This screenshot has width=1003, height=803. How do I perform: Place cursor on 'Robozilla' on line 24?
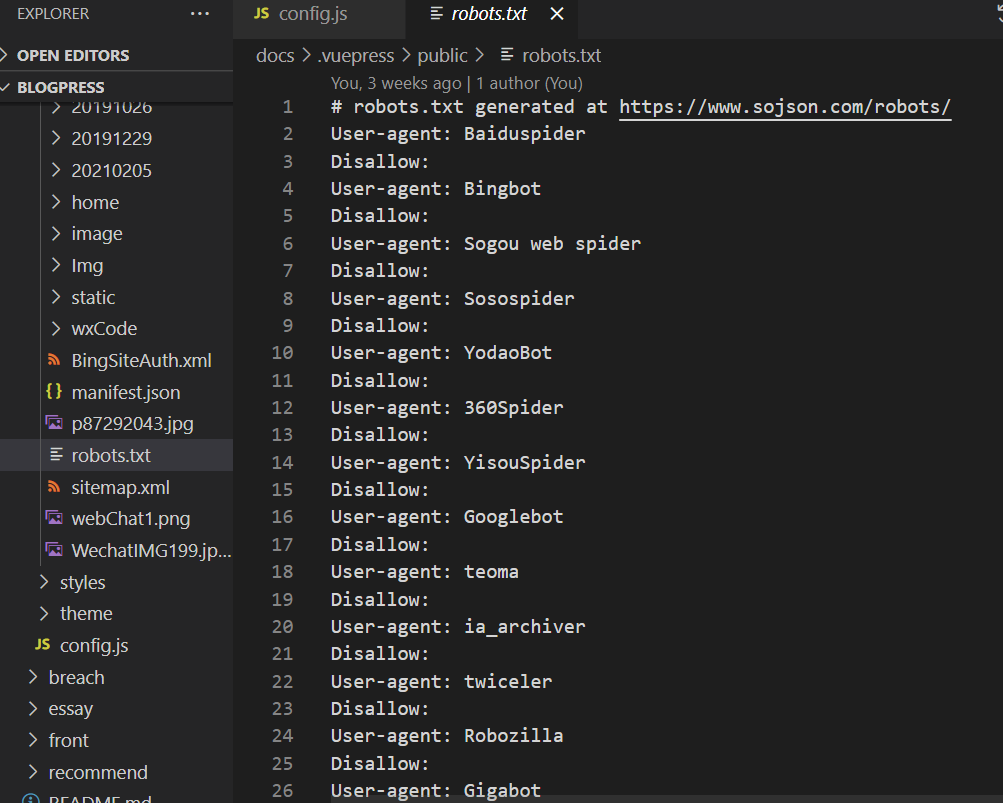click(x=514, y=736)
